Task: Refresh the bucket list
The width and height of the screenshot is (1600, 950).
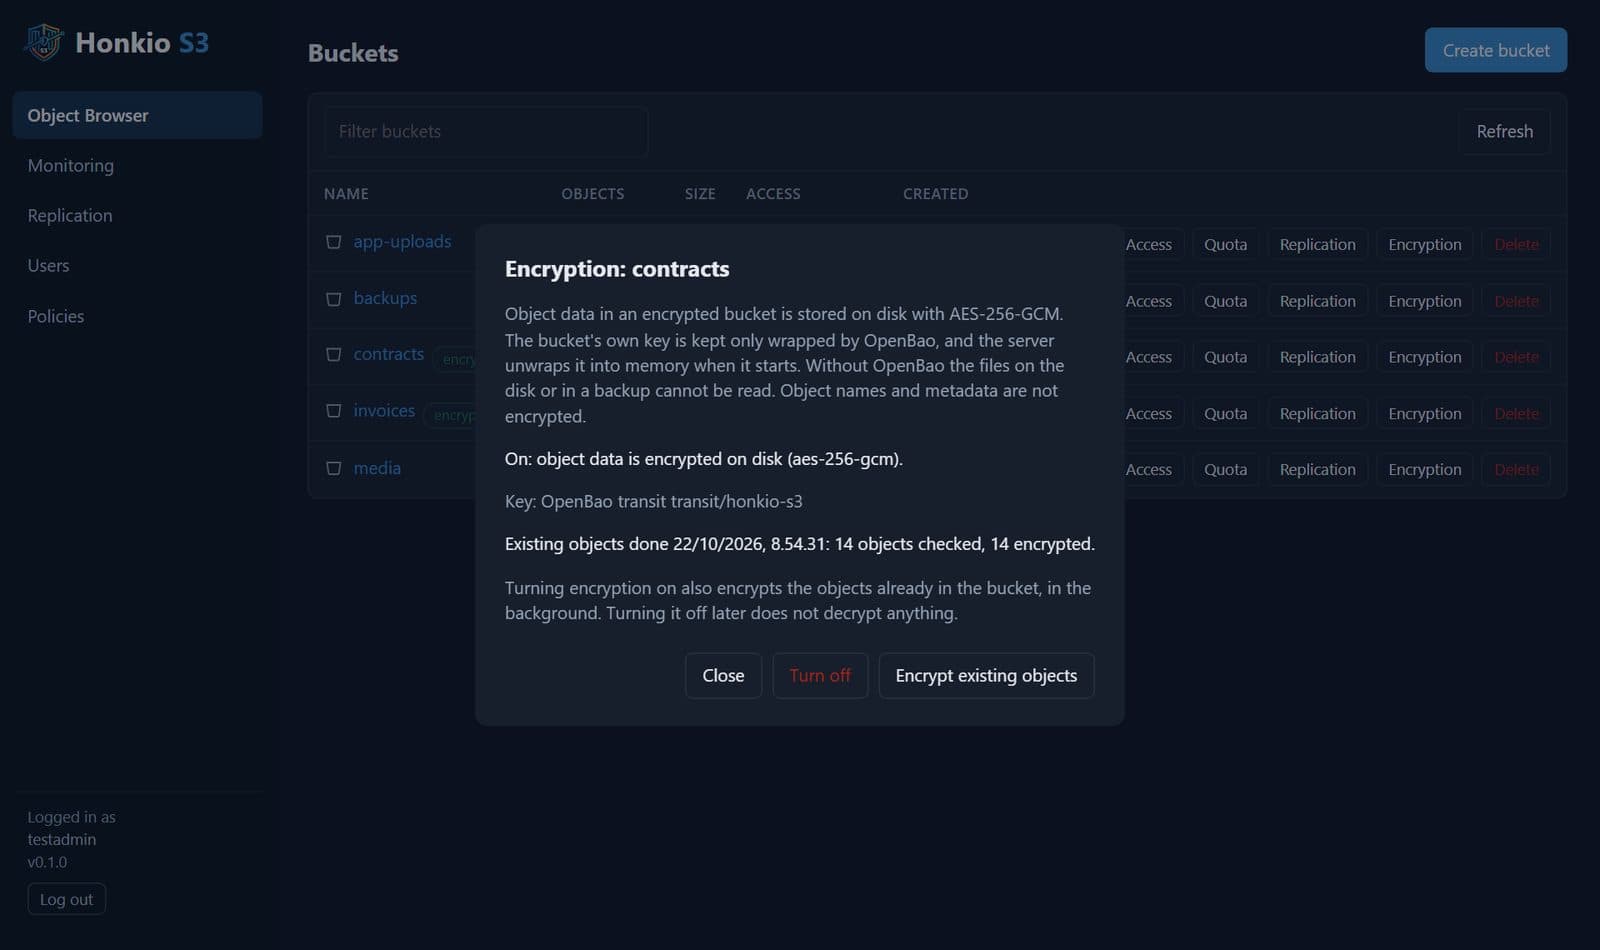Action: [x=1504, y=131]
